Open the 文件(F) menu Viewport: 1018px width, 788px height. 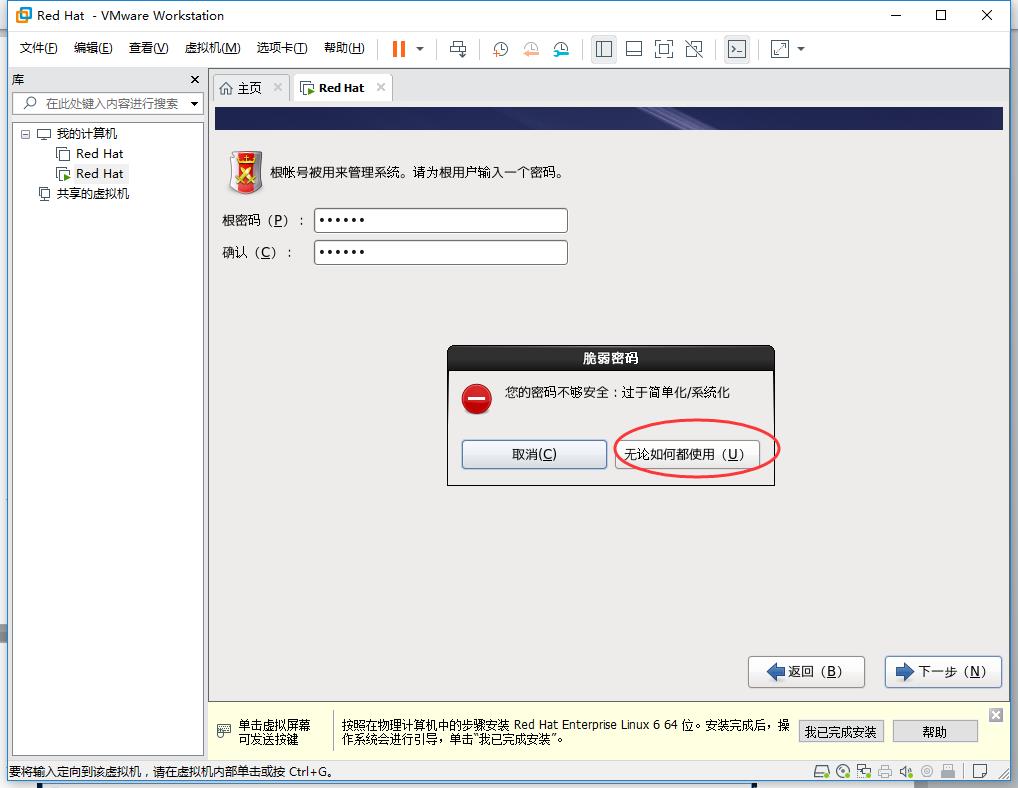tap(38, 48)
